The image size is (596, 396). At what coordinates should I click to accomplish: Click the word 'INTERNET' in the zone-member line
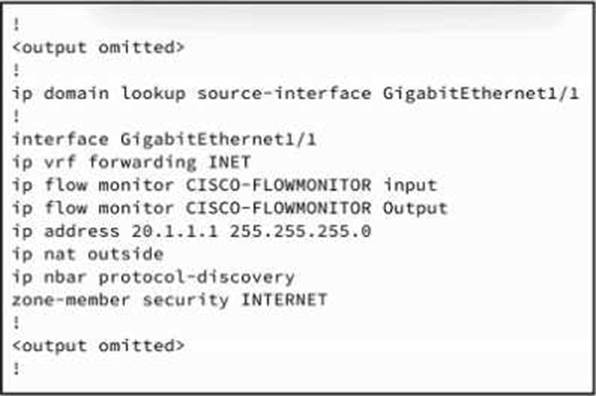(x=284, y=300)
